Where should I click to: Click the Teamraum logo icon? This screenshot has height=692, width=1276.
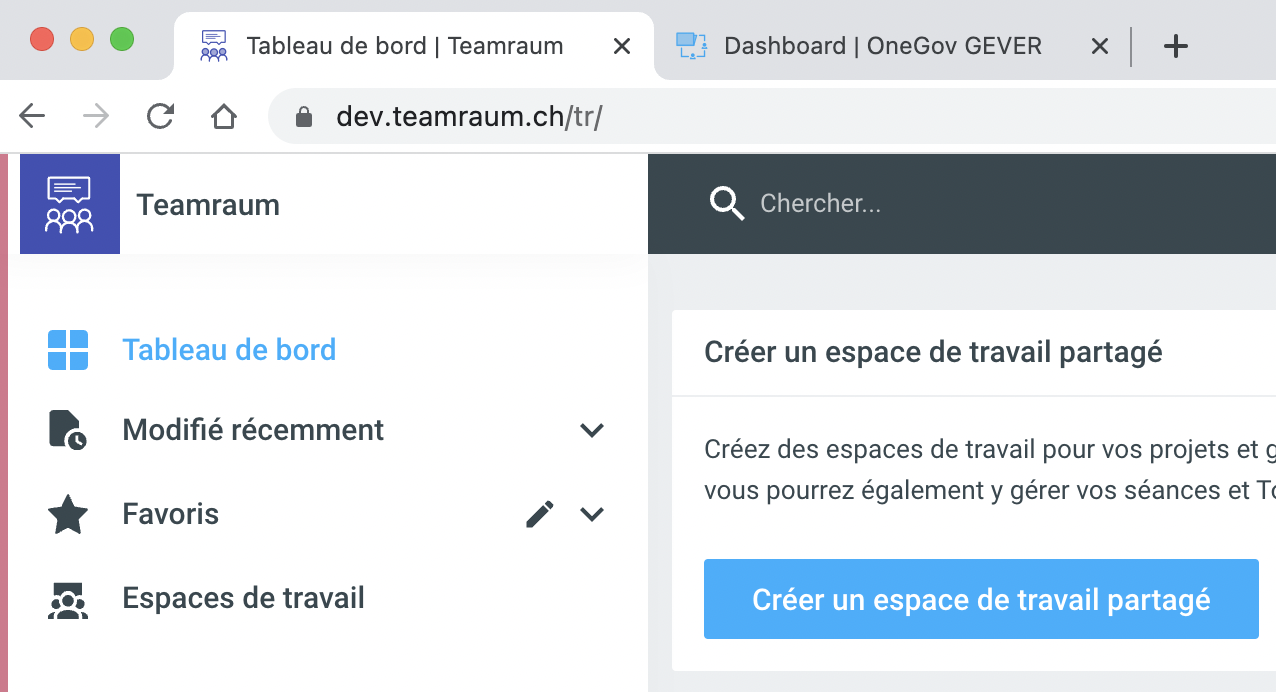point(69,204)
